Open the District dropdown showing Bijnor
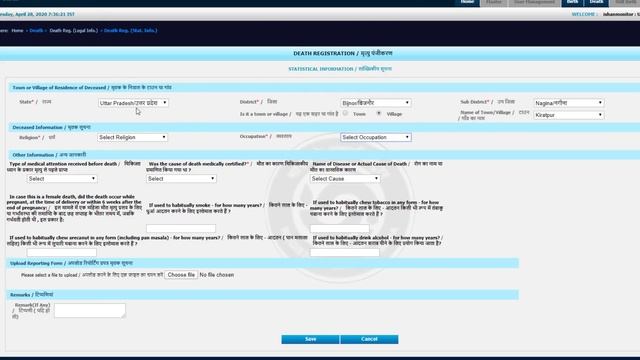The height and width of the screenshot is (360, 640). [376, 103]
